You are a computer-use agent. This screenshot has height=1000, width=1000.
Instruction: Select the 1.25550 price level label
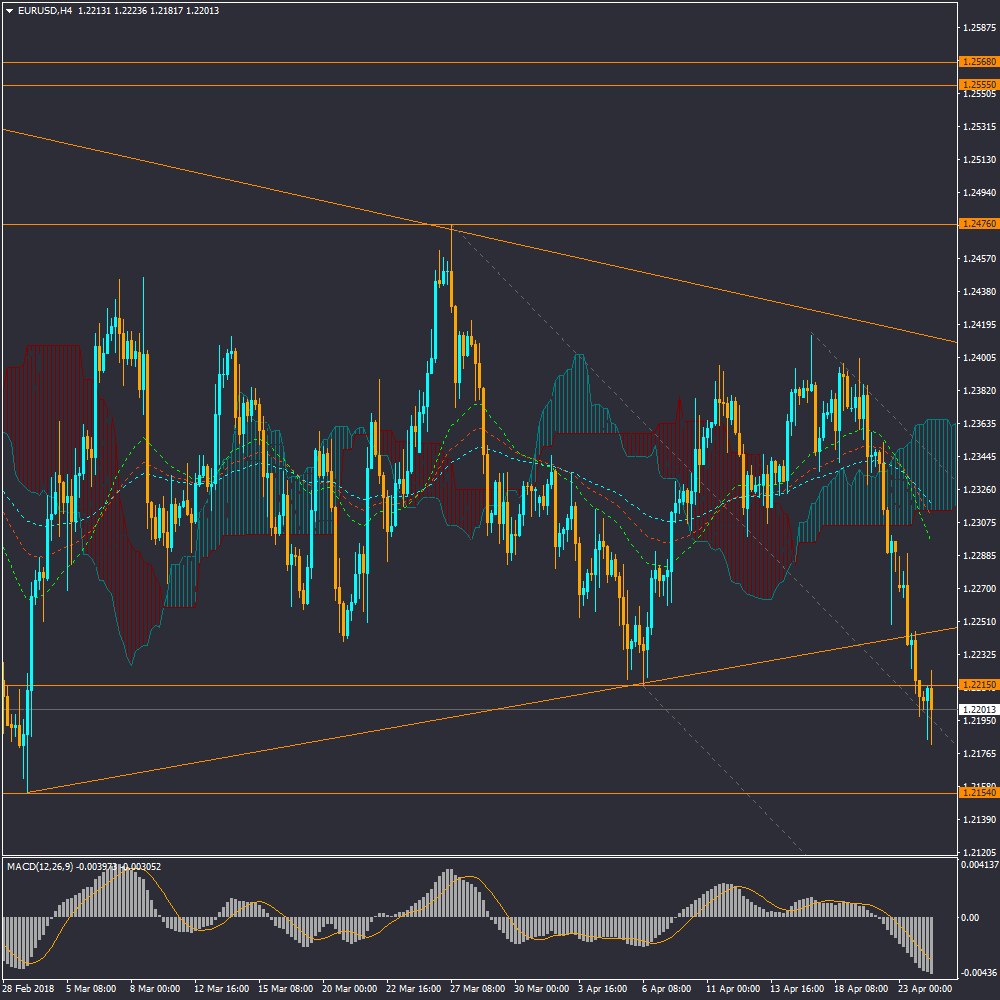point(976,86)
